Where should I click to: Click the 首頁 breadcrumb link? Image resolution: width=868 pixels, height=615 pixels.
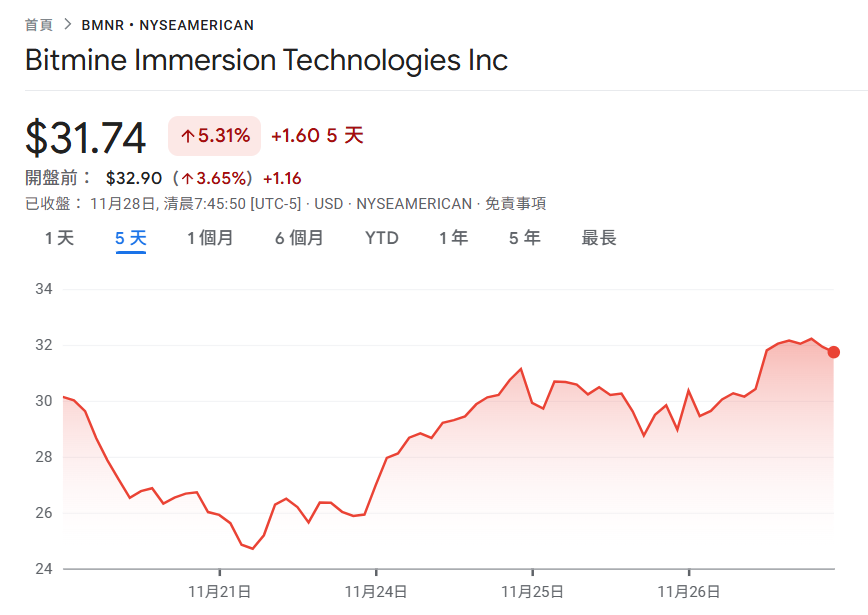39,25
